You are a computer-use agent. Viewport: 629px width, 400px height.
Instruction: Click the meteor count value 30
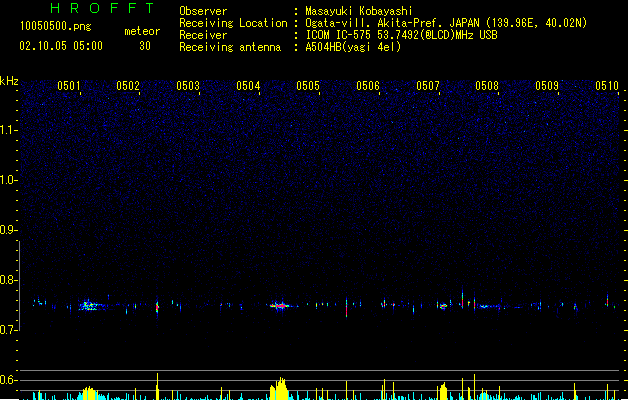(145, 46)
